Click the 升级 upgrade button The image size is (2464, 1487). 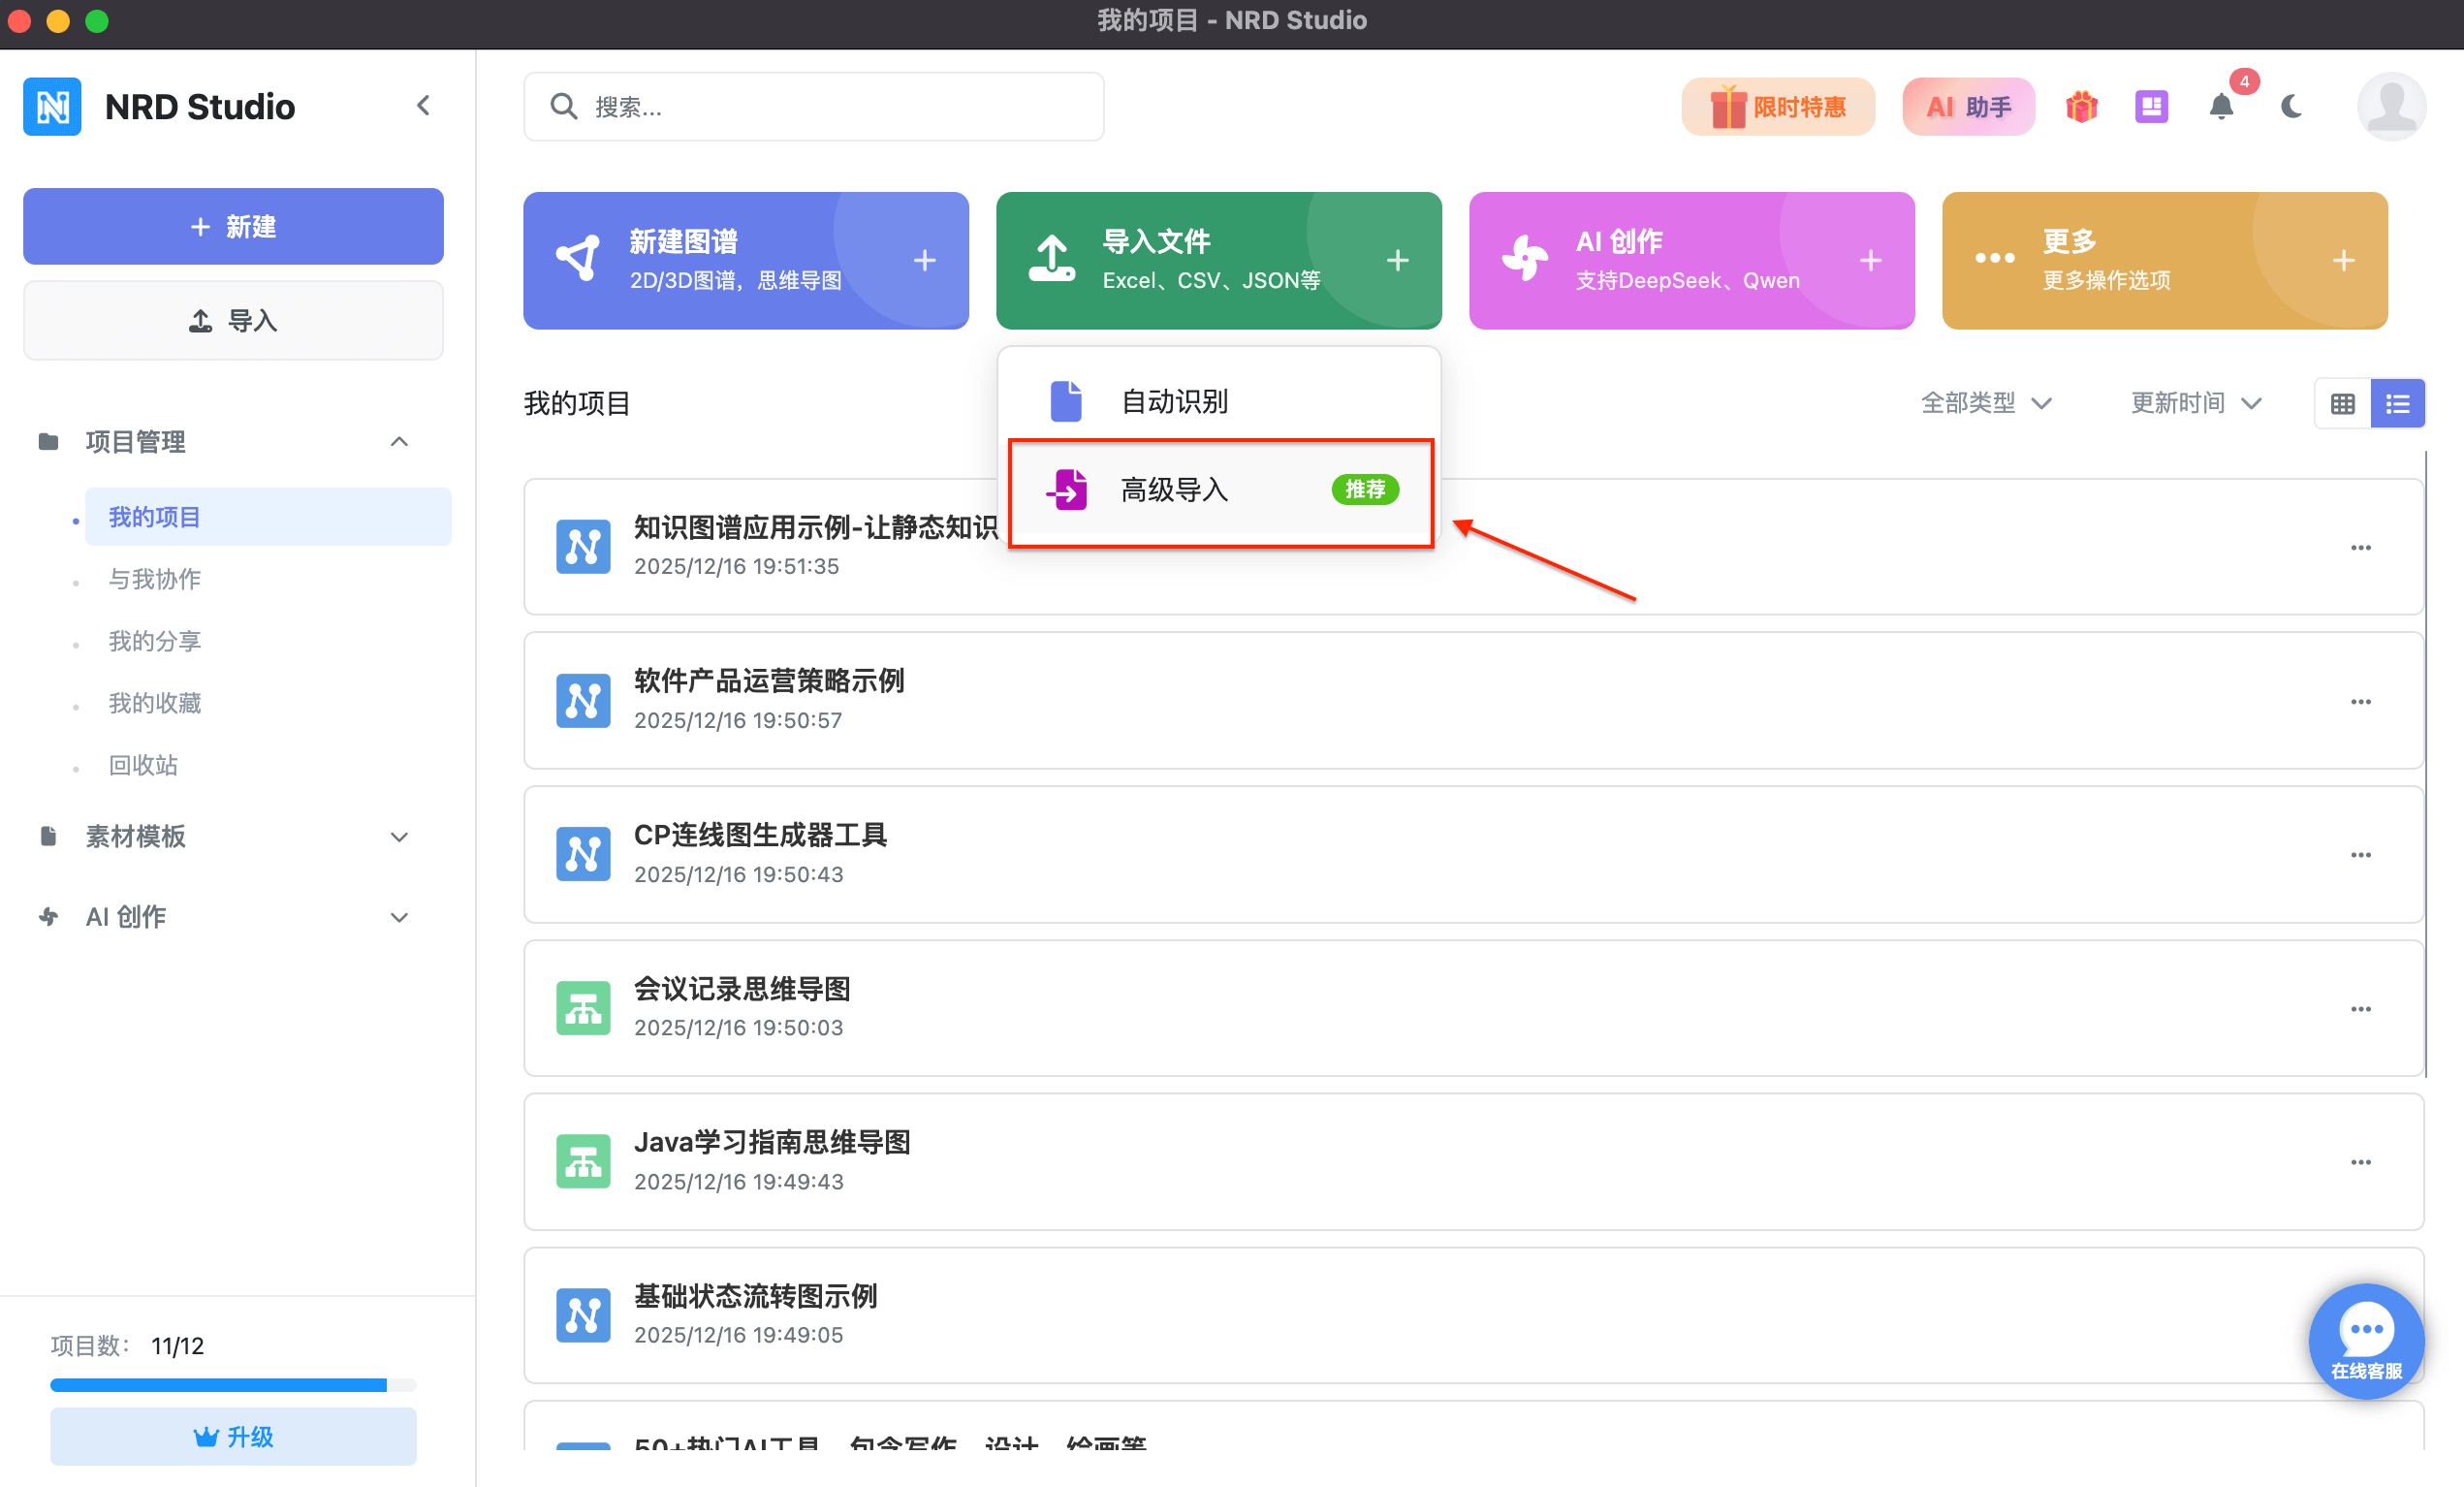pyautogui.click(x=233, y=1436)
